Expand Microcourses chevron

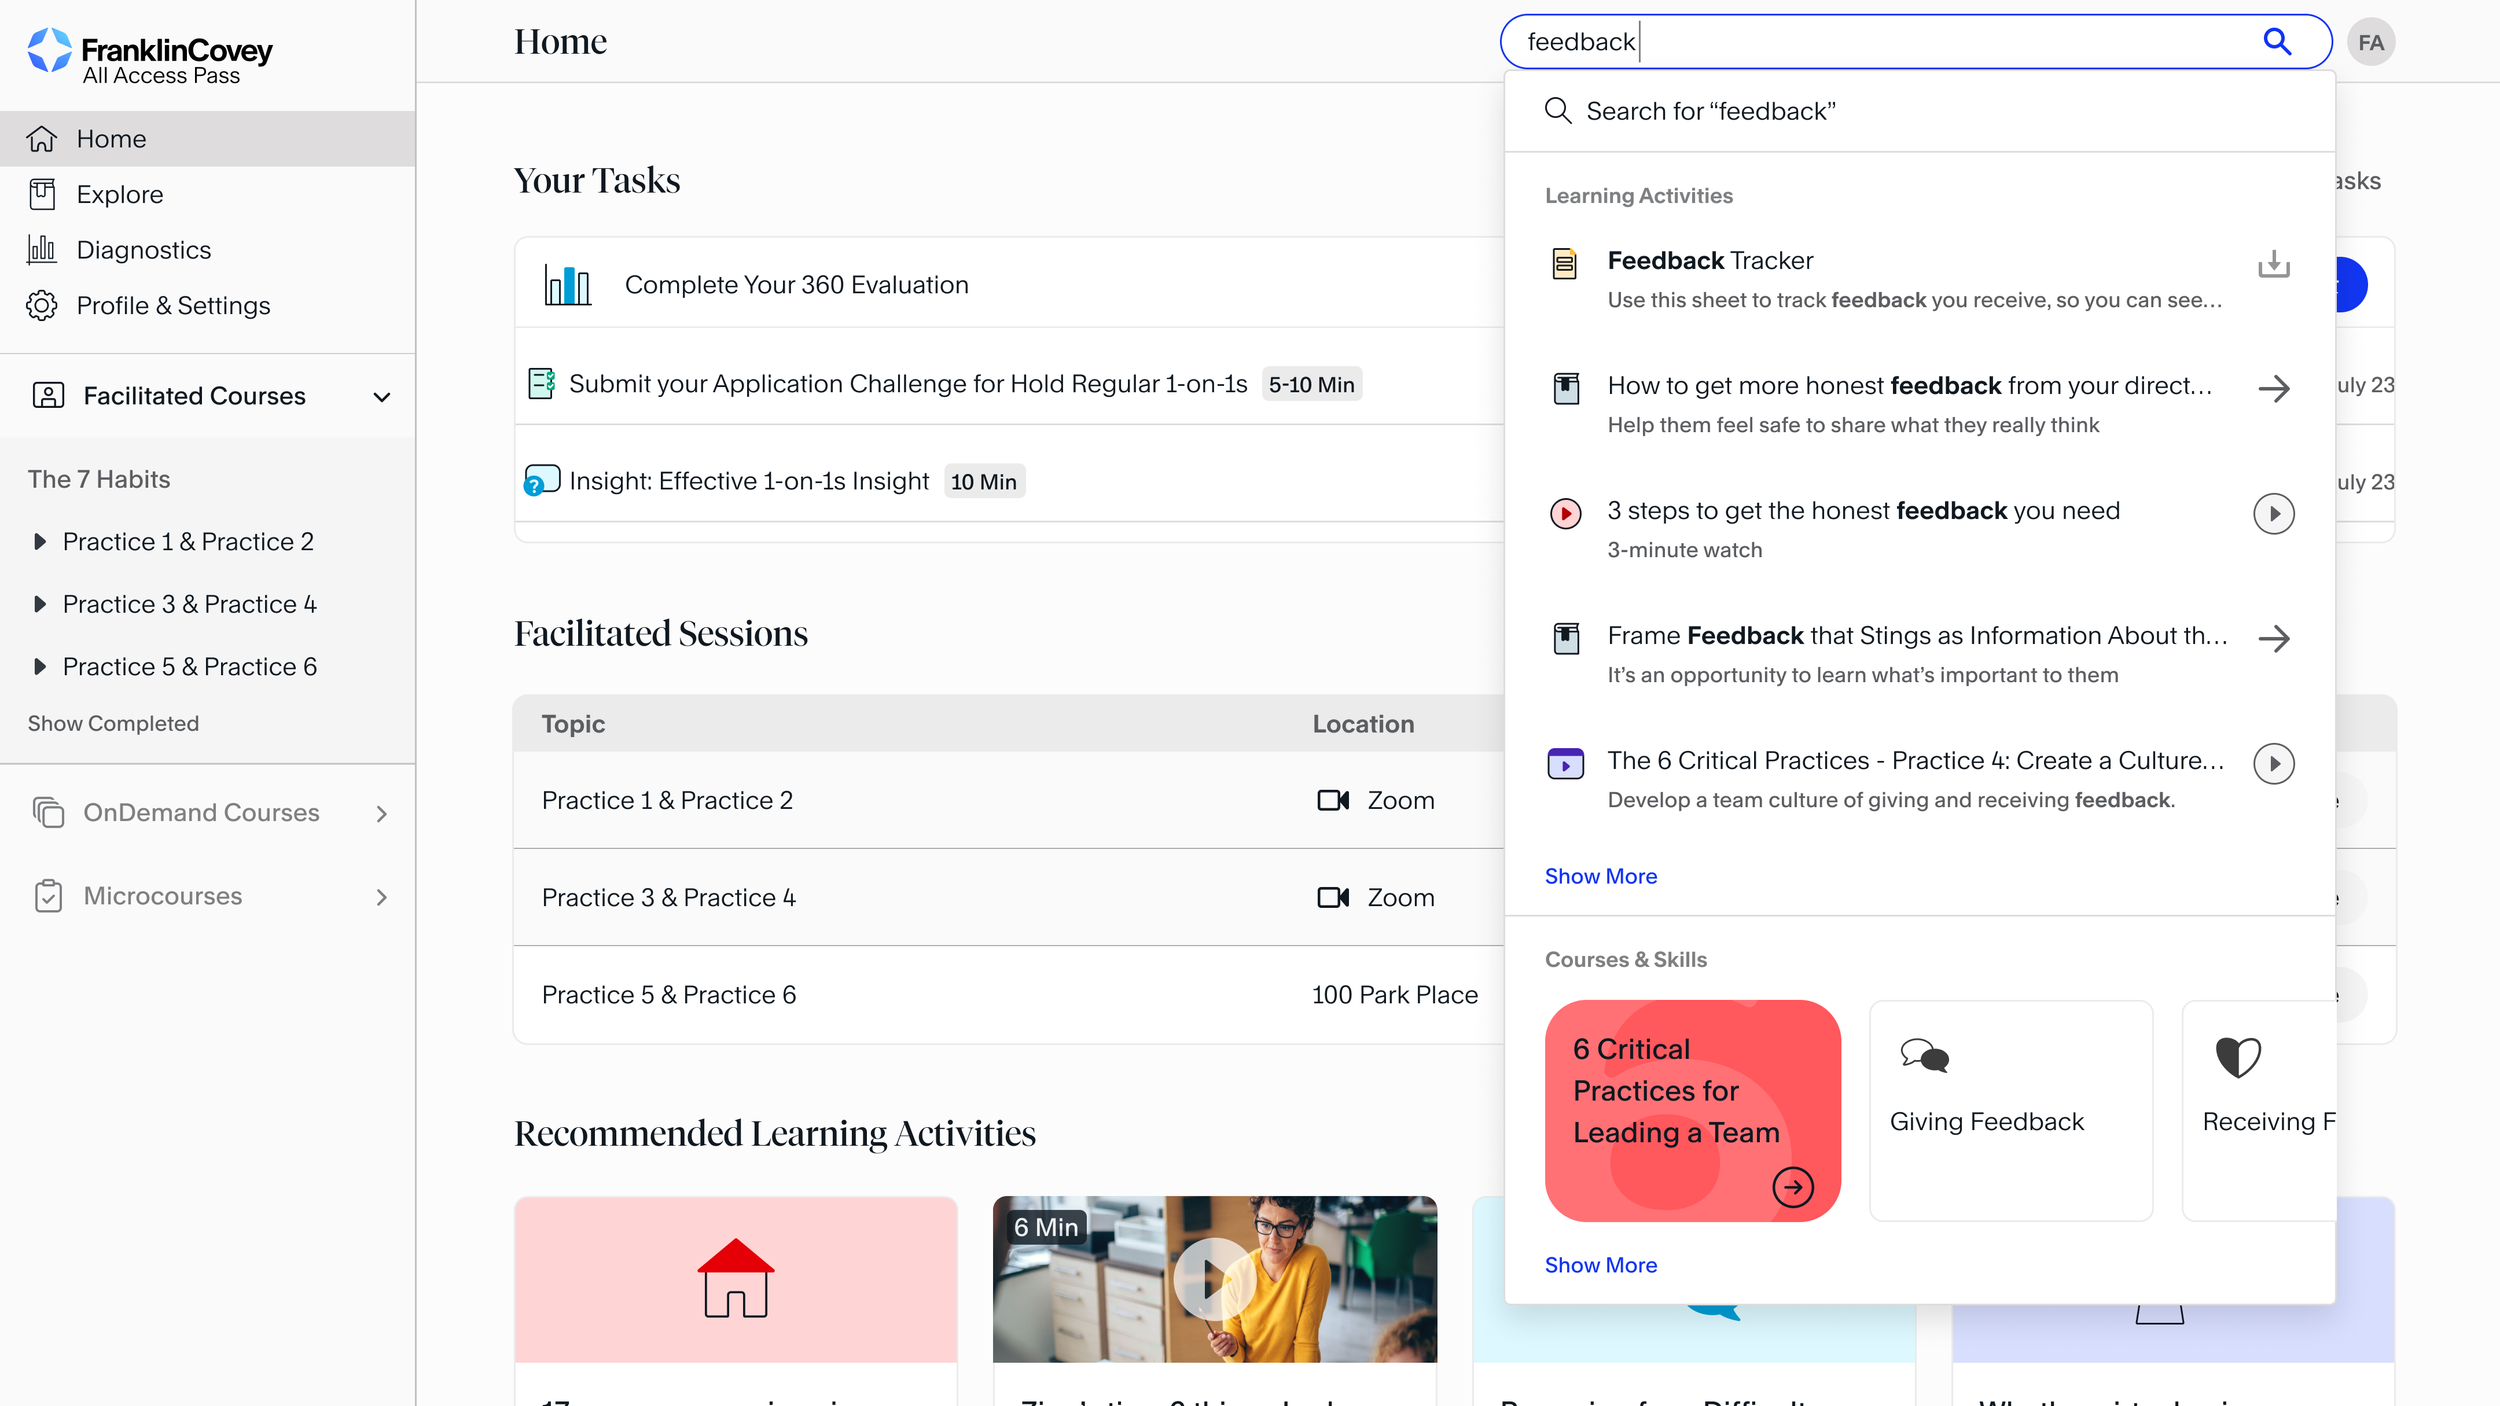click(381, 897)
